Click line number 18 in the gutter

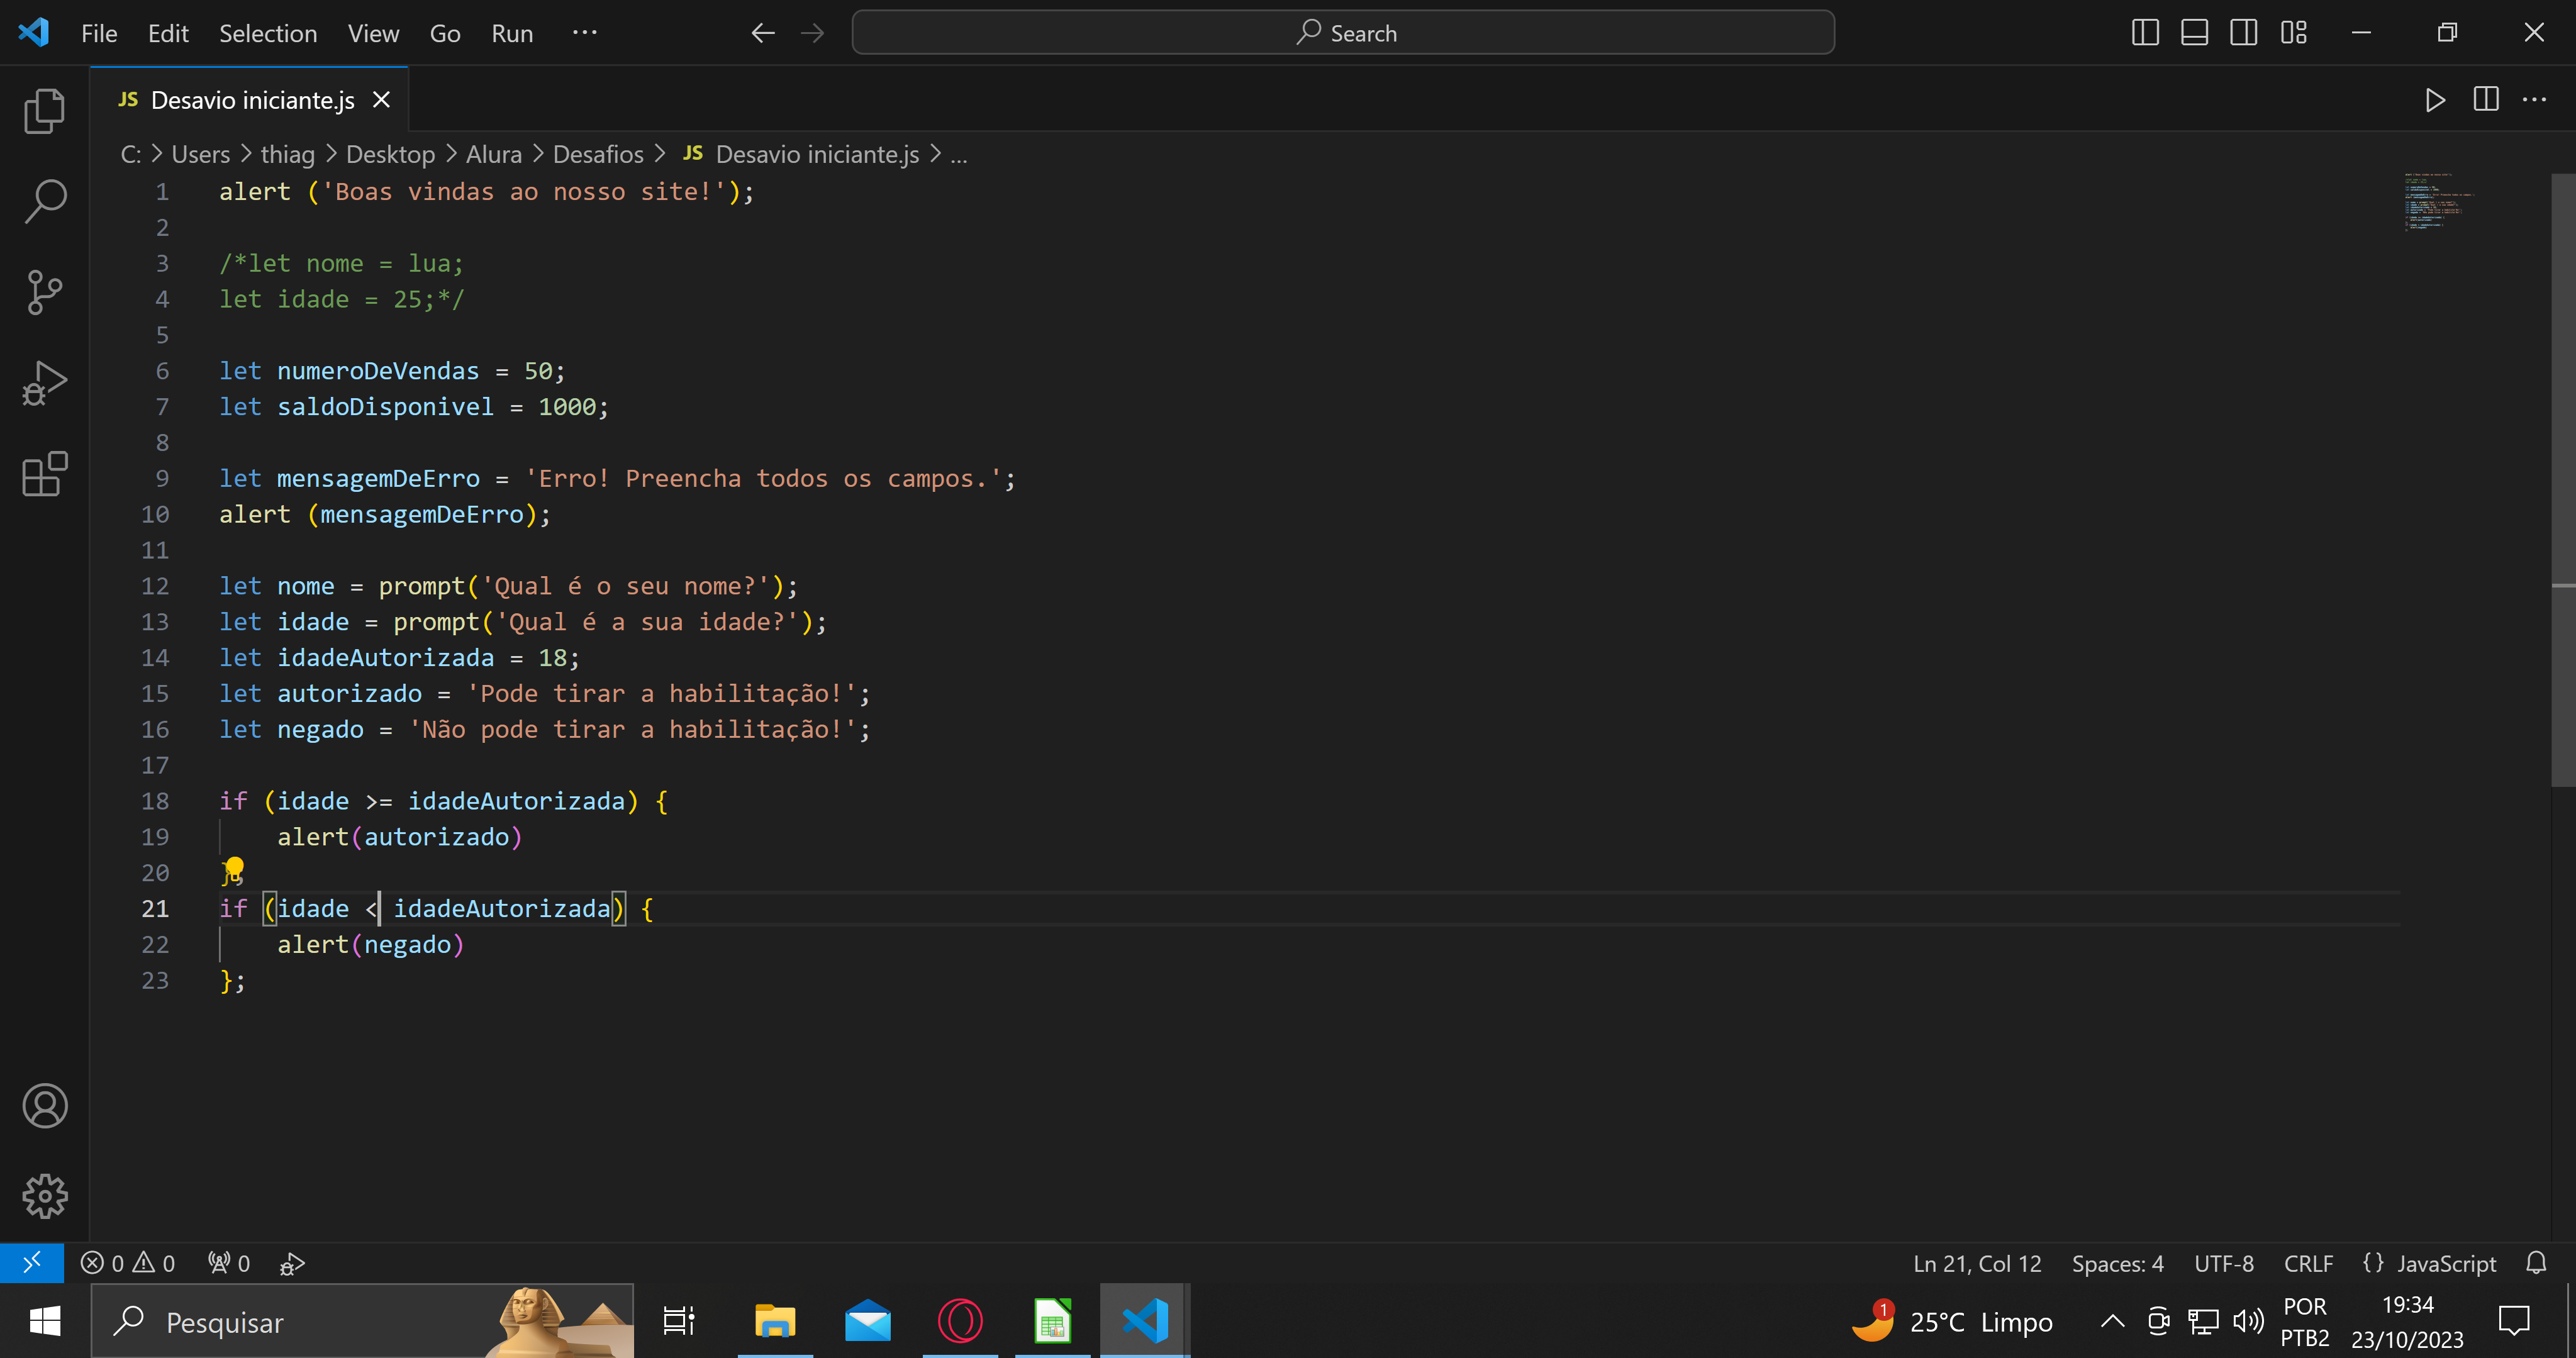point(155,801)
